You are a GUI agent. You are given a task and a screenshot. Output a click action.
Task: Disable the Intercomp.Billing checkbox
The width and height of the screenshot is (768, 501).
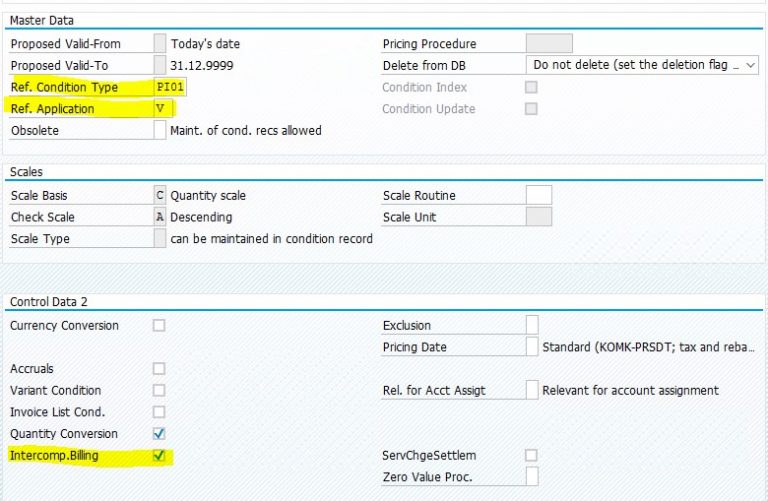pyautogui.click(x=159, y=456)
